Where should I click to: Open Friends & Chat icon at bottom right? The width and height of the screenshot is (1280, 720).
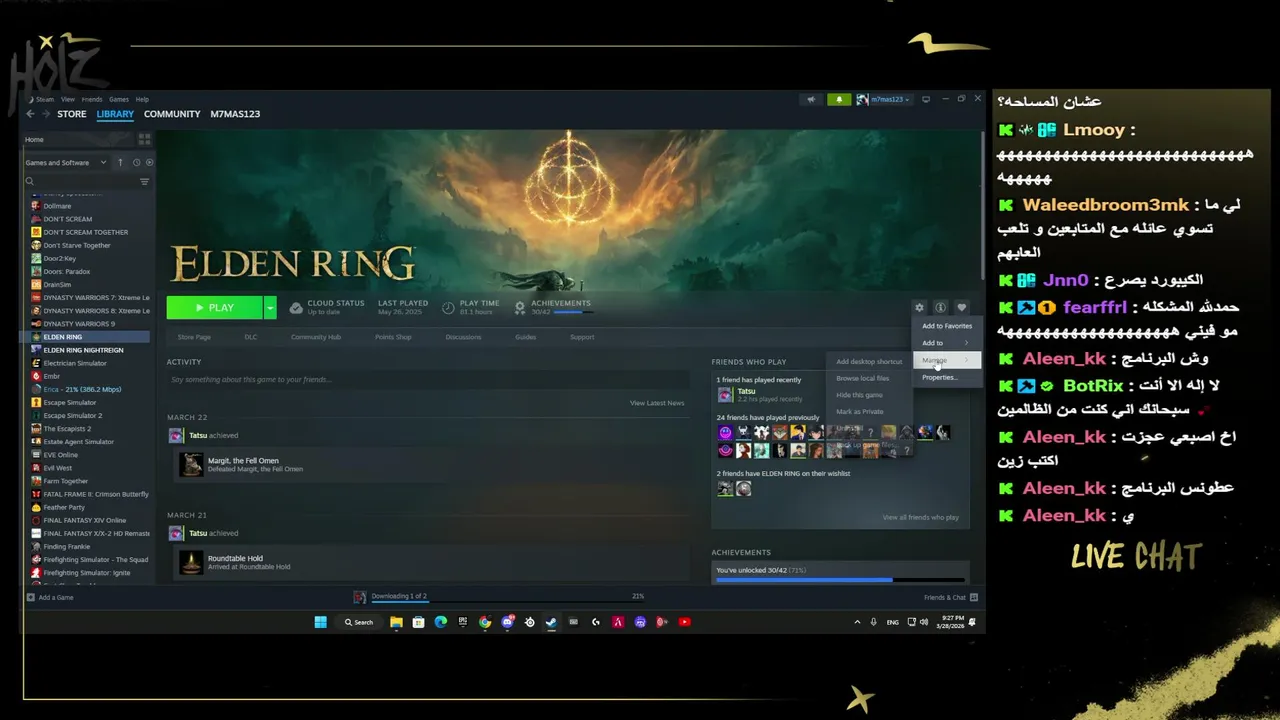pyautogui.click(x=974, y=597)
